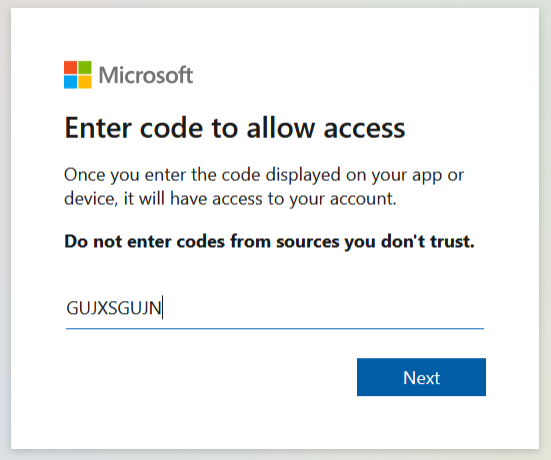Screen dimensions: 551x460
Task: Click the "device, it will have access" line
Action: (x=230, y=199)
